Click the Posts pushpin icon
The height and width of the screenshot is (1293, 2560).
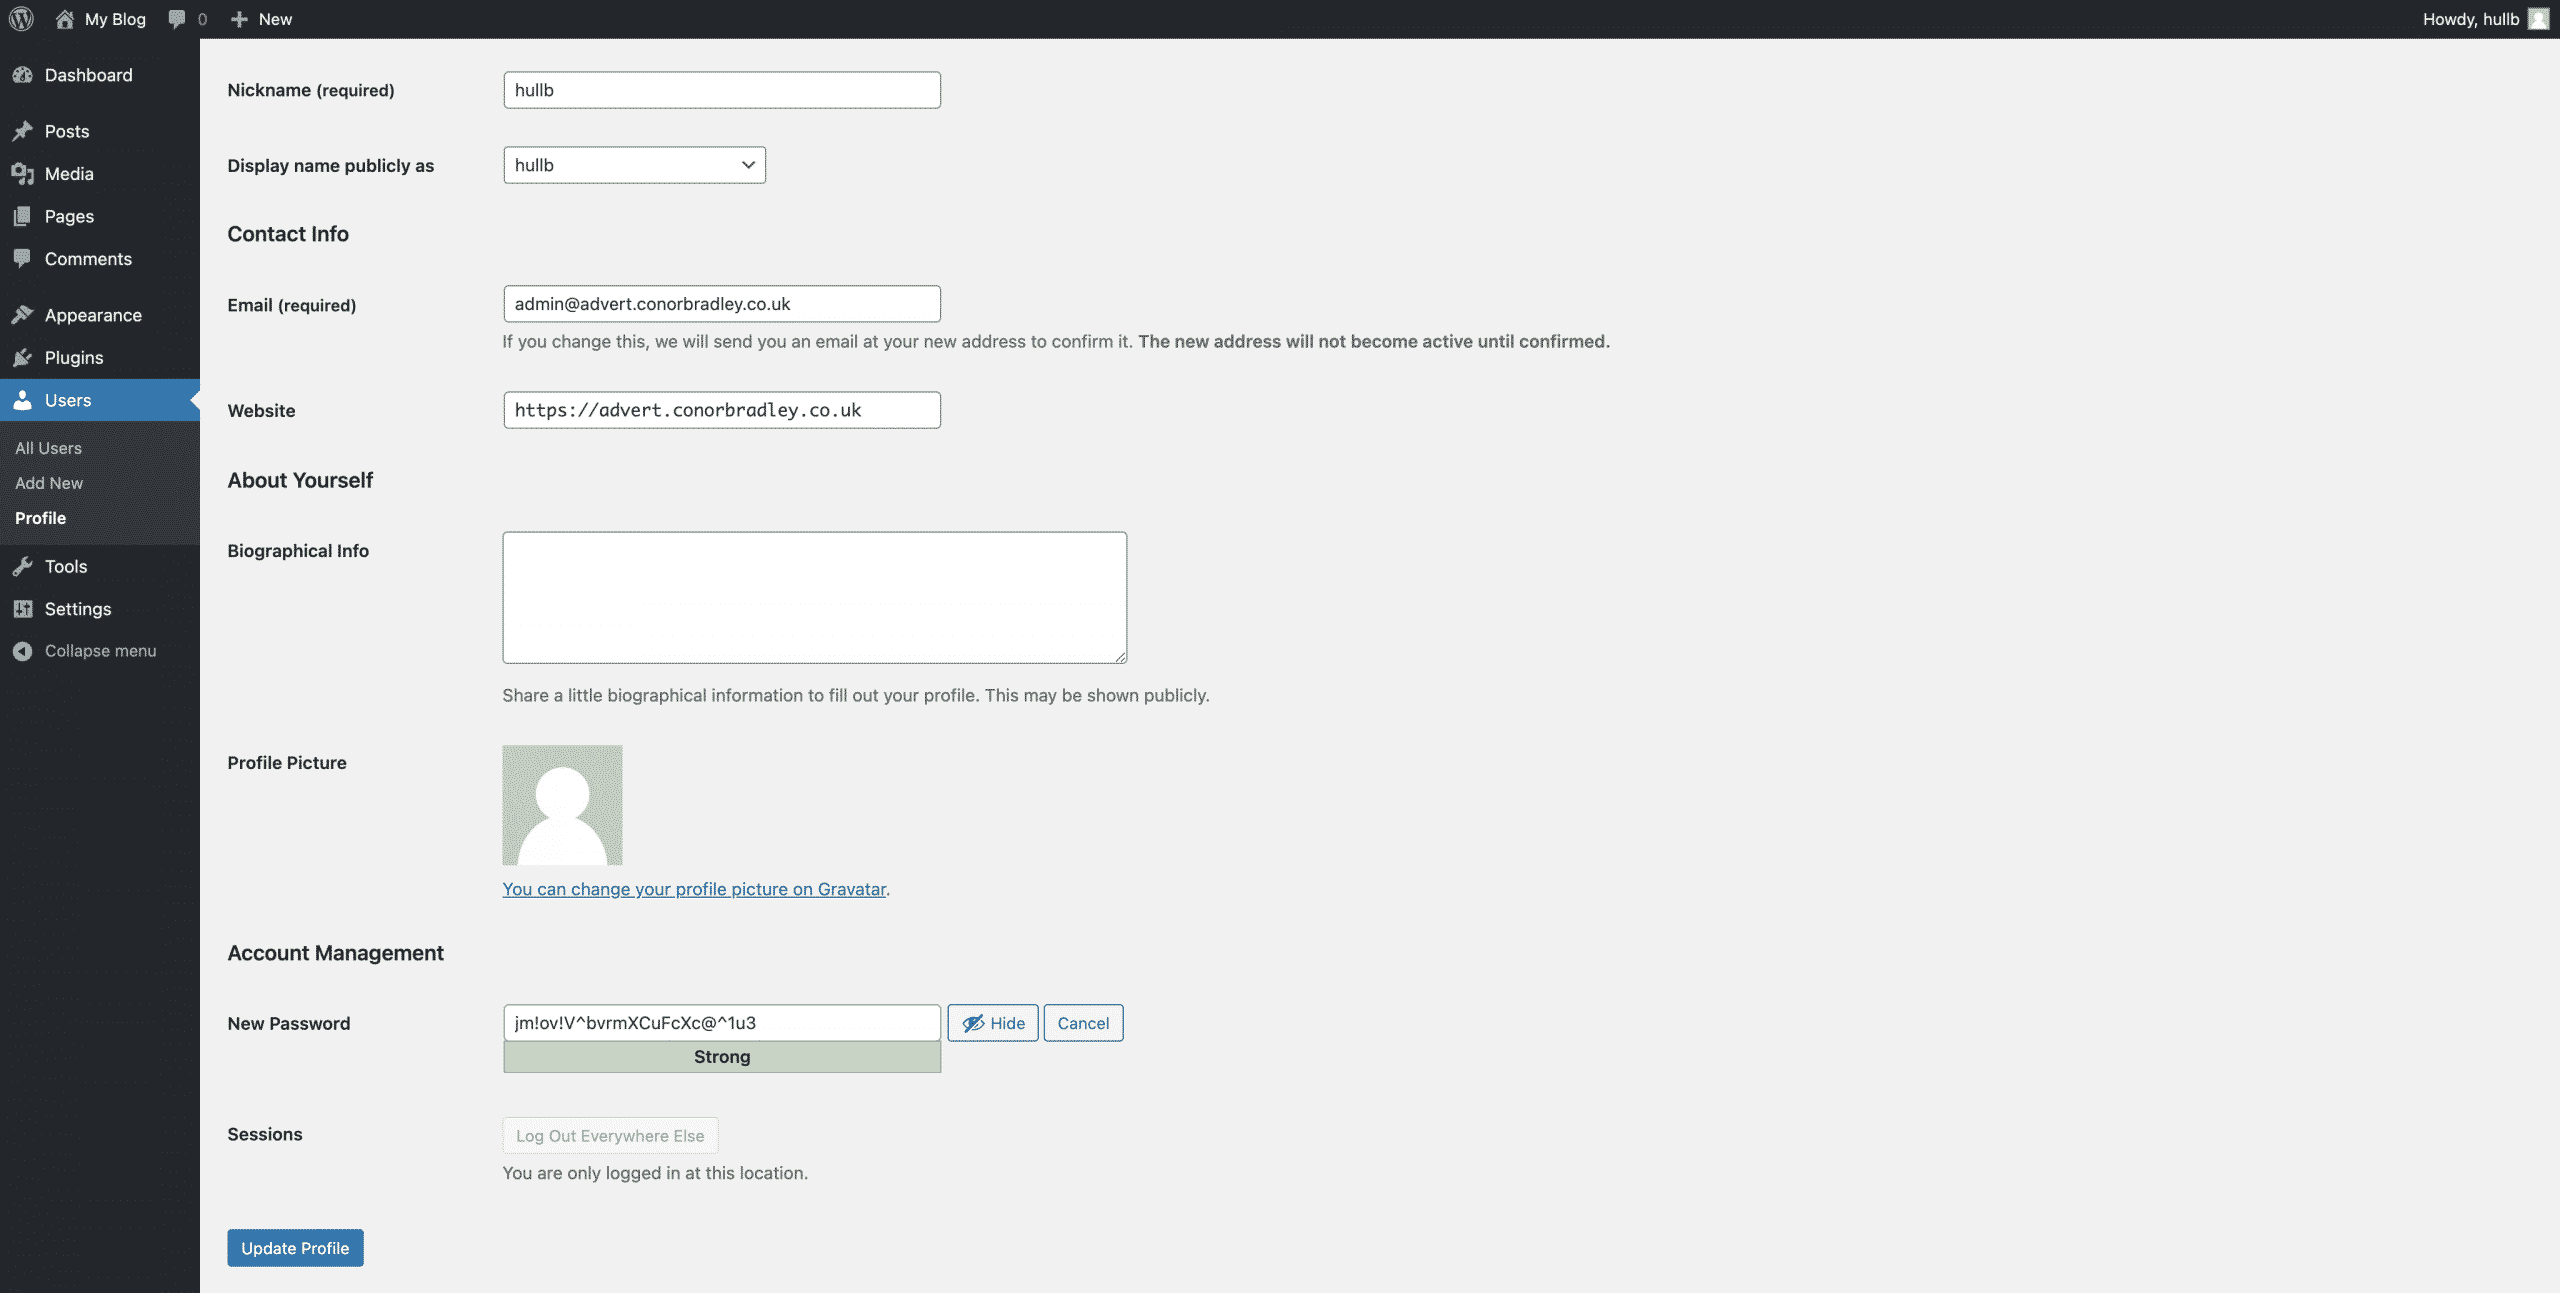pos(22,131)
